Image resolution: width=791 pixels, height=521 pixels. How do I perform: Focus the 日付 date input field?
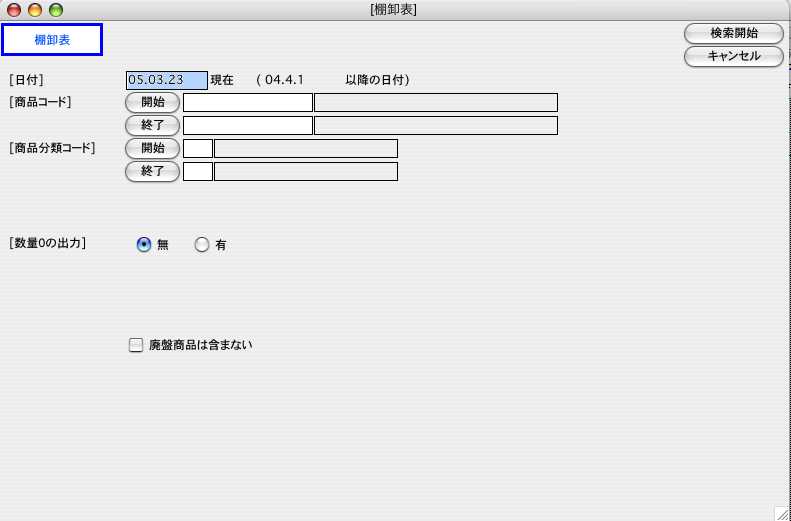tap(166, 80)
